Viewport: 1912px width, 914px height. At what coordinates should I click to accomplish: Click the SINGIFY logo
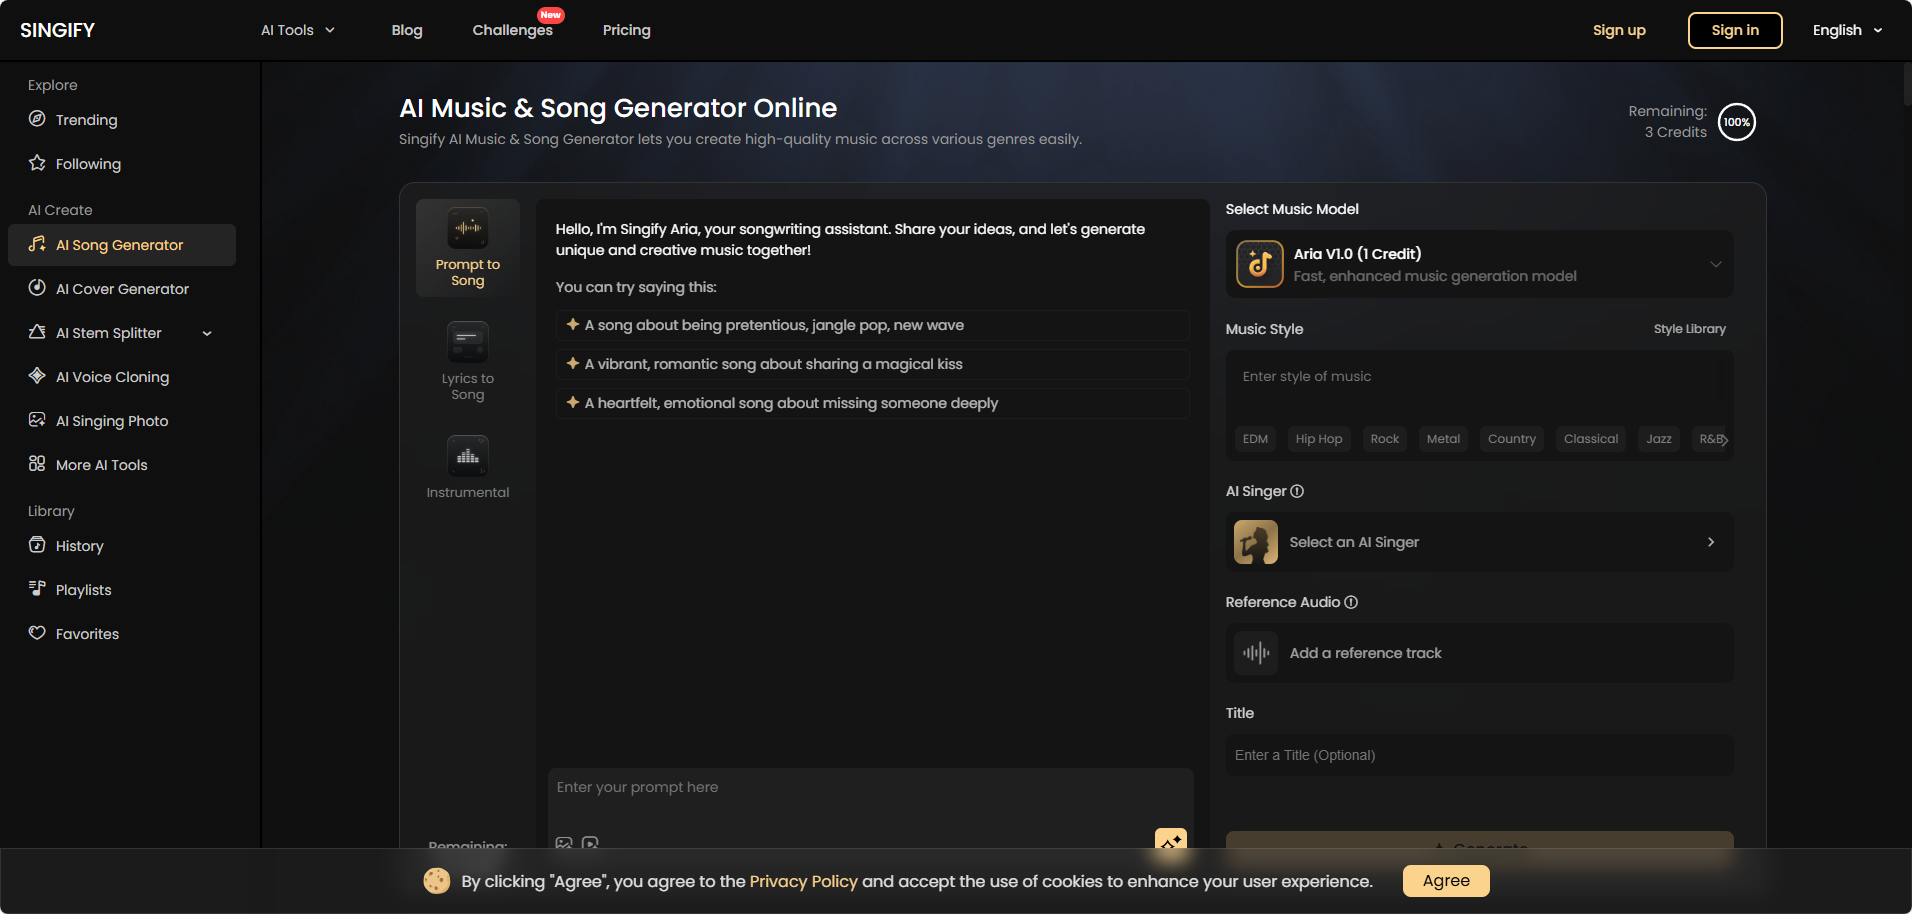pyautogui.click(x=58, y=30)
